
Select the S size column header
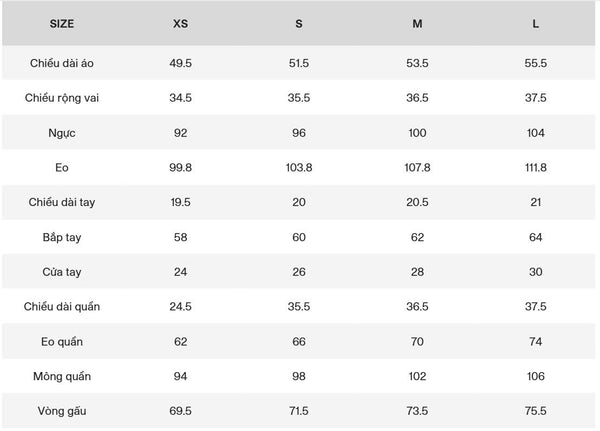[299, 24]
